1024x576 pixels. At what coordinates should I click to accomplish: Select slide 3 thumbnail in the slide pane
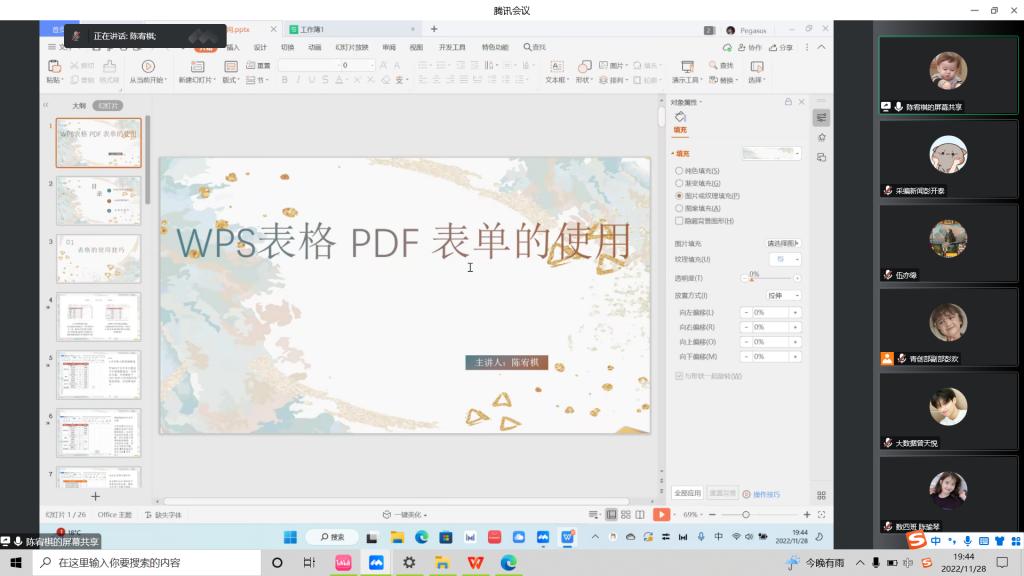point(99,259)
